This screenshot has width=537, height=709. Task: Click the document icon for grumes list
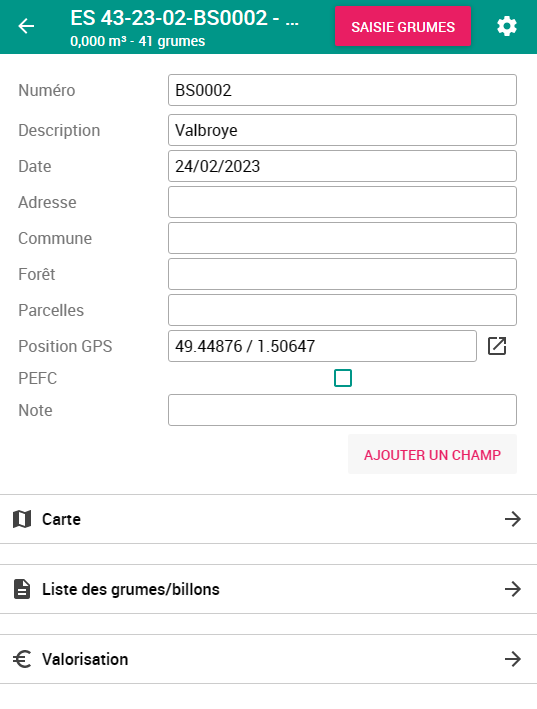(x=22, y=589)
